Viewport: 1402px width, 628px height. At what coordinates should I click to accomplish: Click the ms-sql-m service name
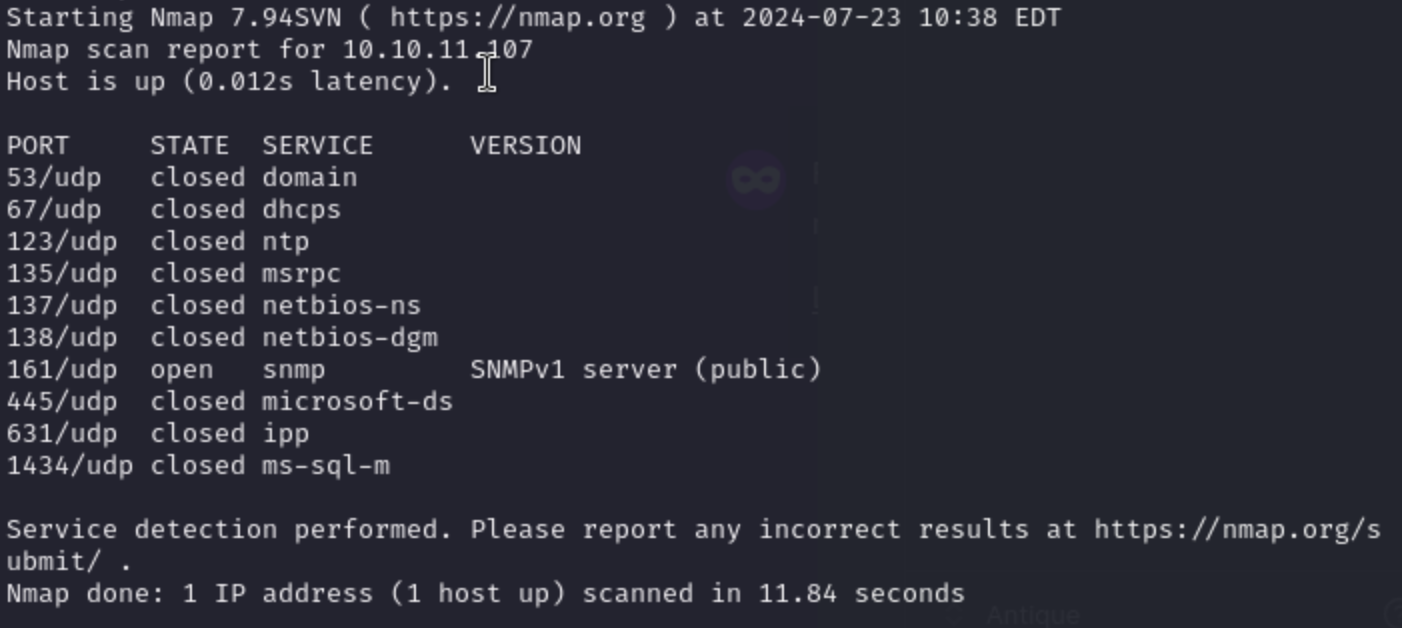(x=325, y=466)
